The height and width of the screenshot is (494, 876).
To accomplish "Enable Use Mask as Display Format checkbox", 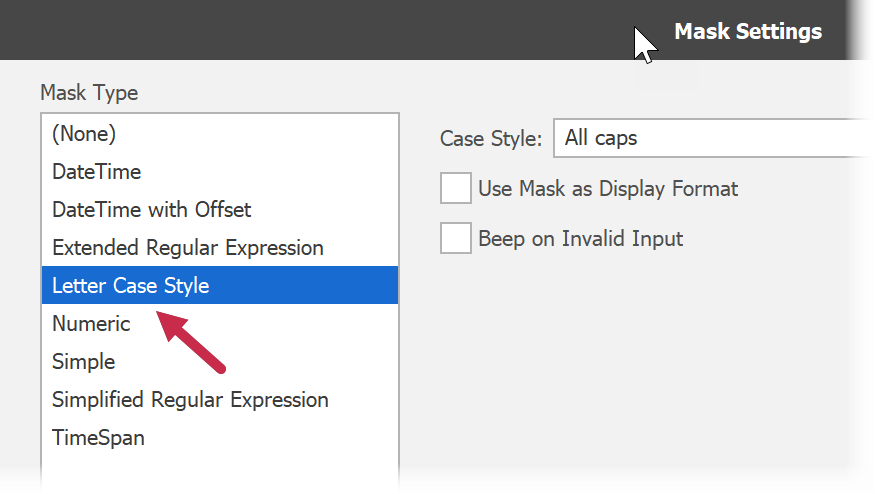I will (x=456, y=188).
